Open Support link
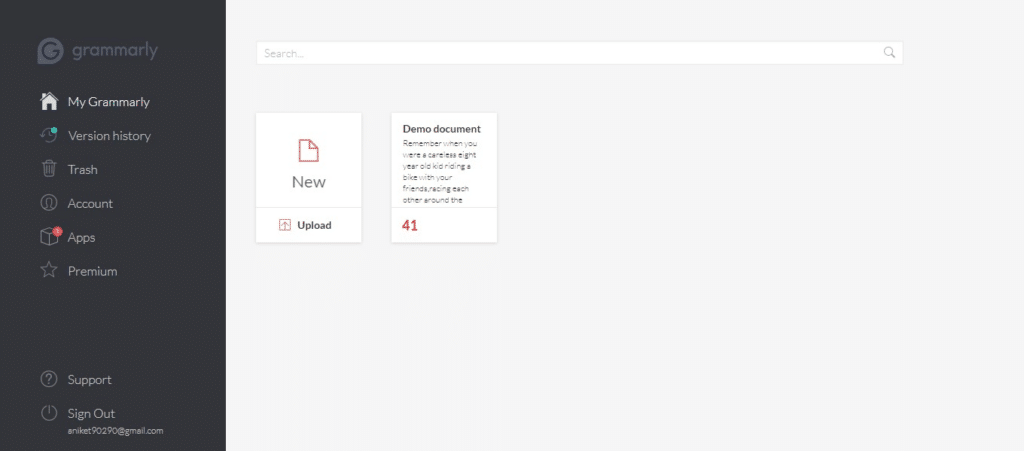Image resolution: width=1024 pixels, height=451 pixels. [x=89, y=380]
